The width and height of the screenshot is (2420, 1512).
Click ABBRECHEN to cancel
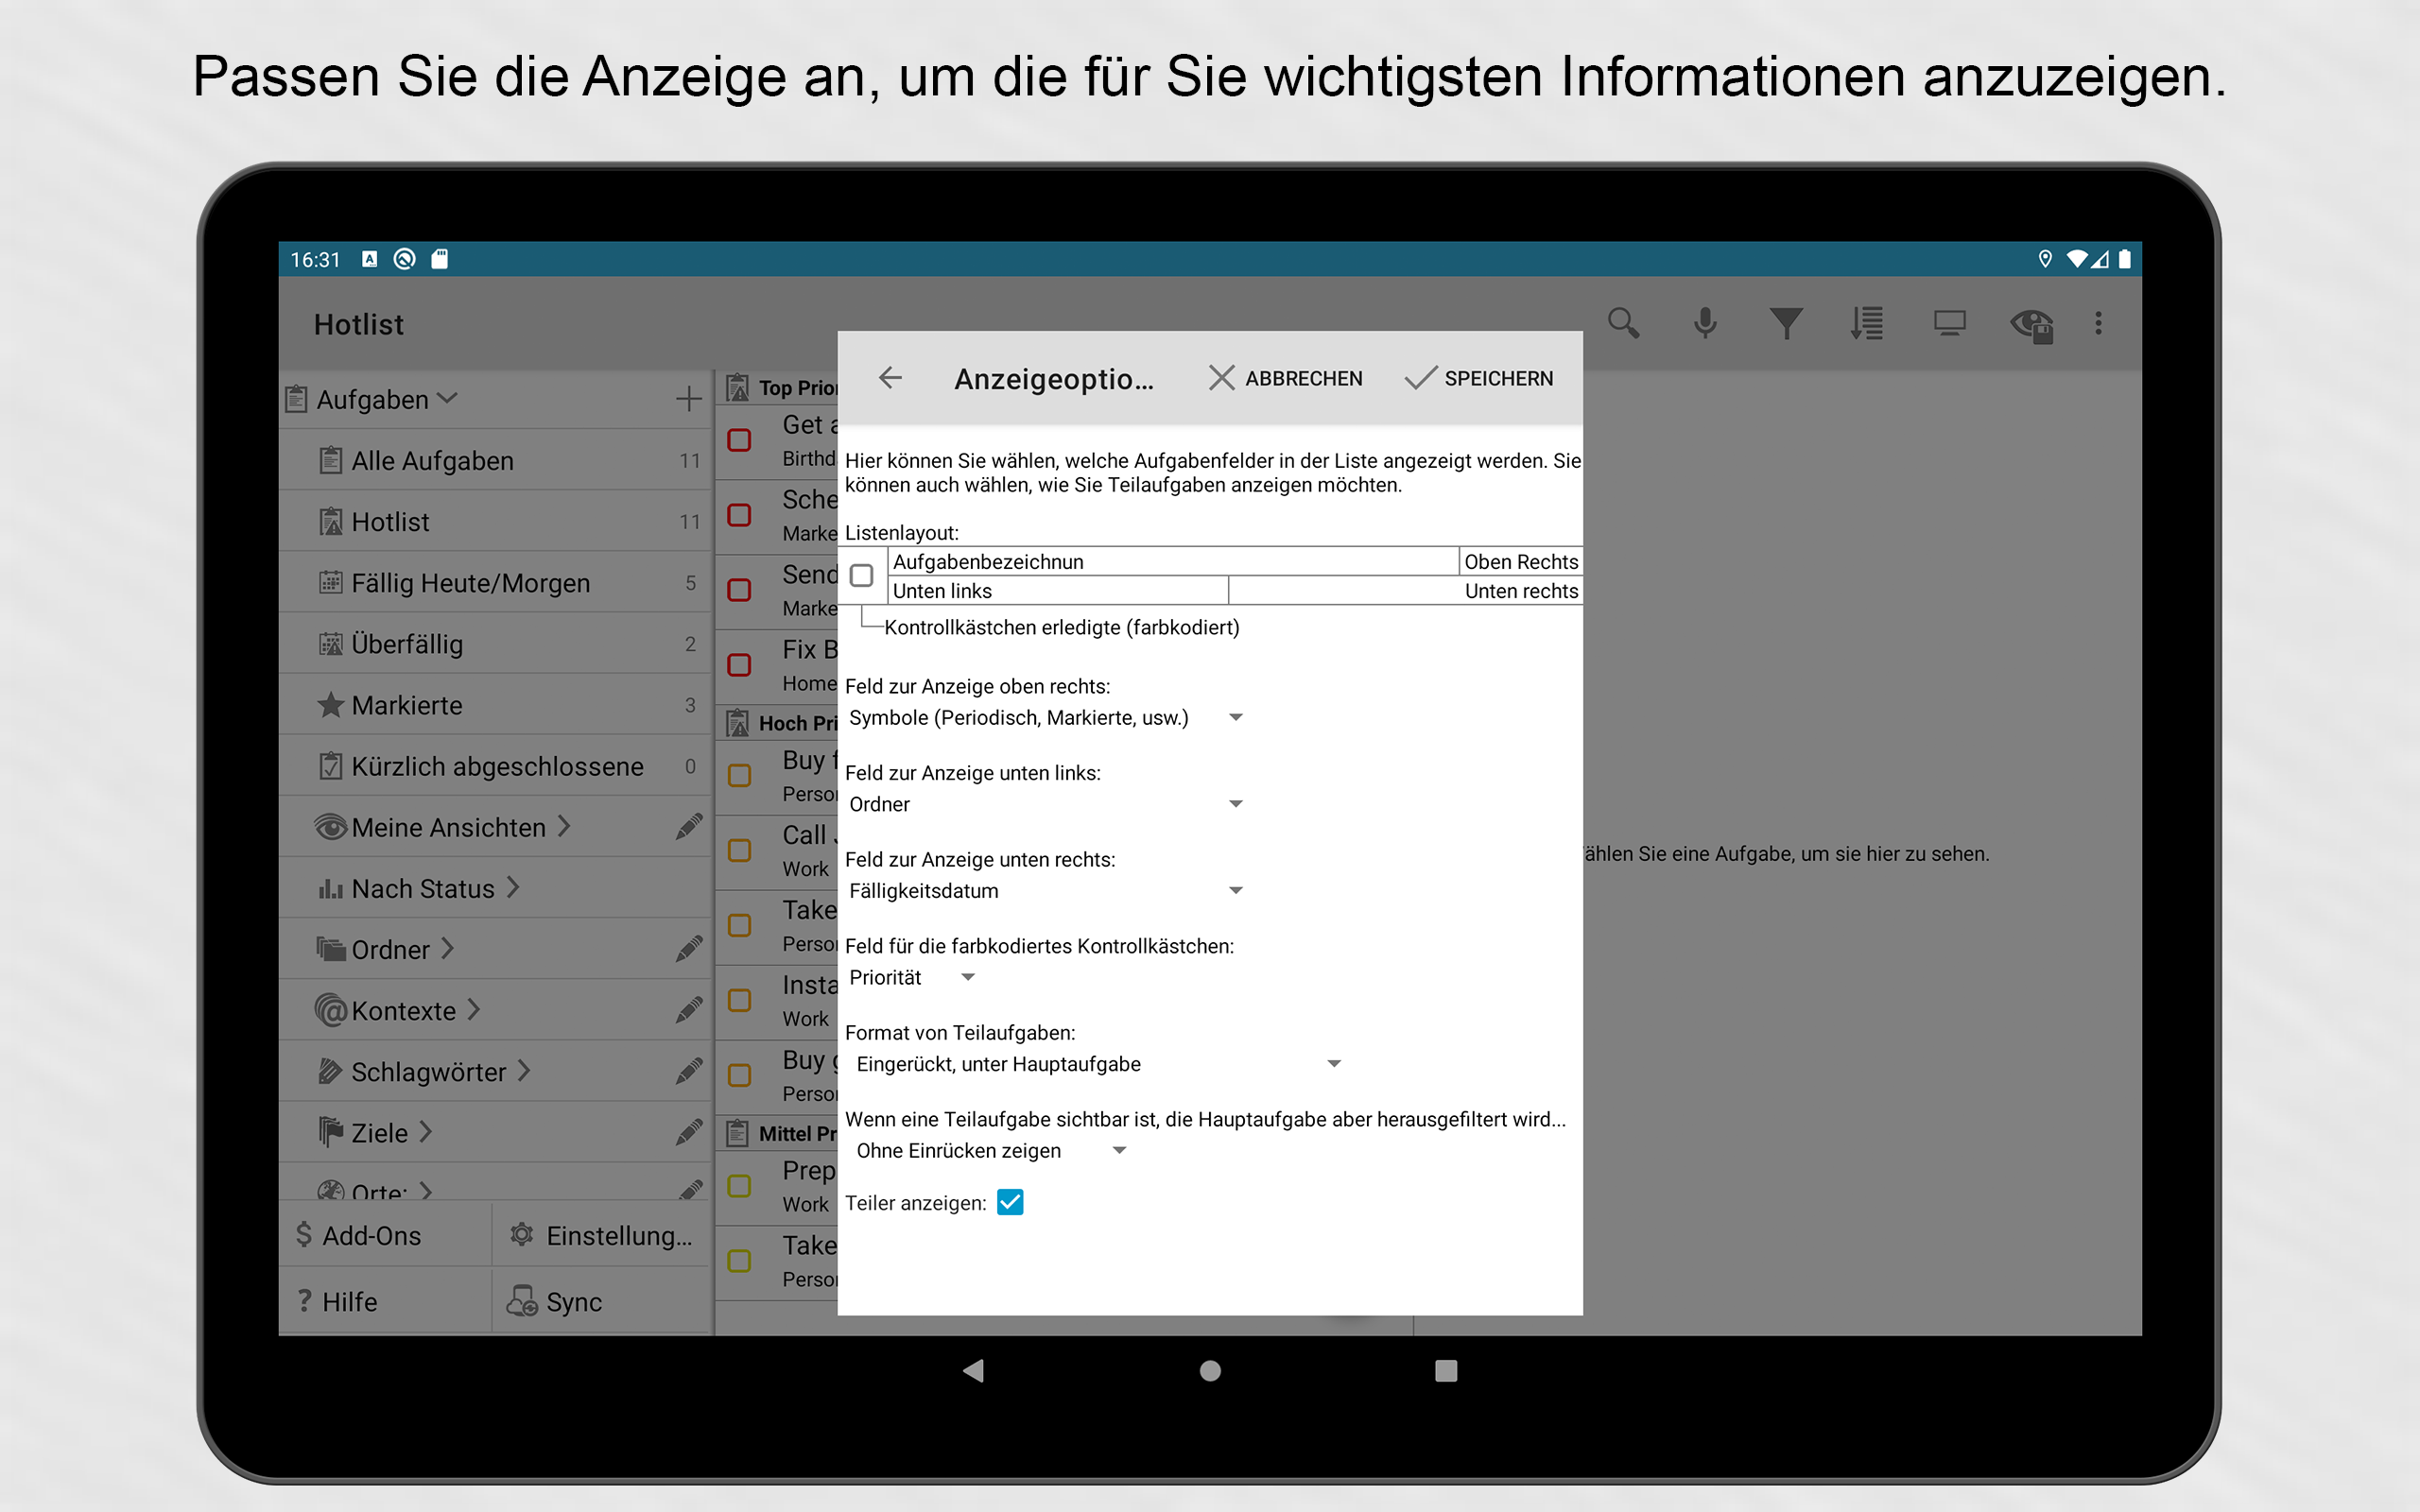coord(1285,378)
